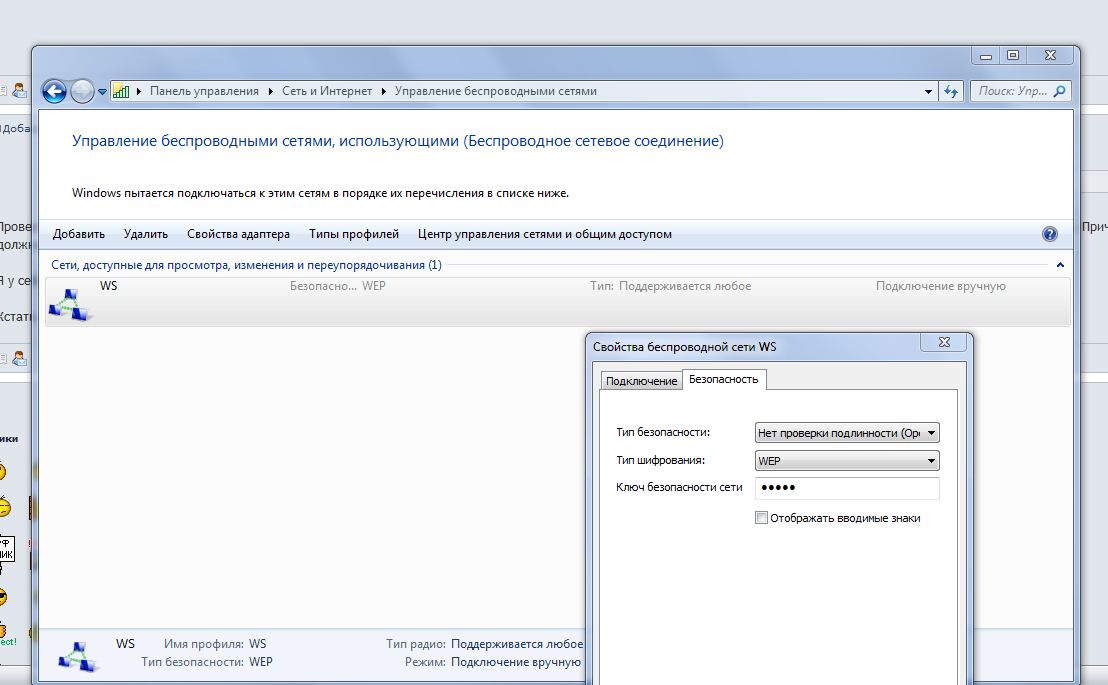Open 'Центр управления сетями и общим доступом'
The width and height of the screenshot is (1108, 685).
pos(545,234)
